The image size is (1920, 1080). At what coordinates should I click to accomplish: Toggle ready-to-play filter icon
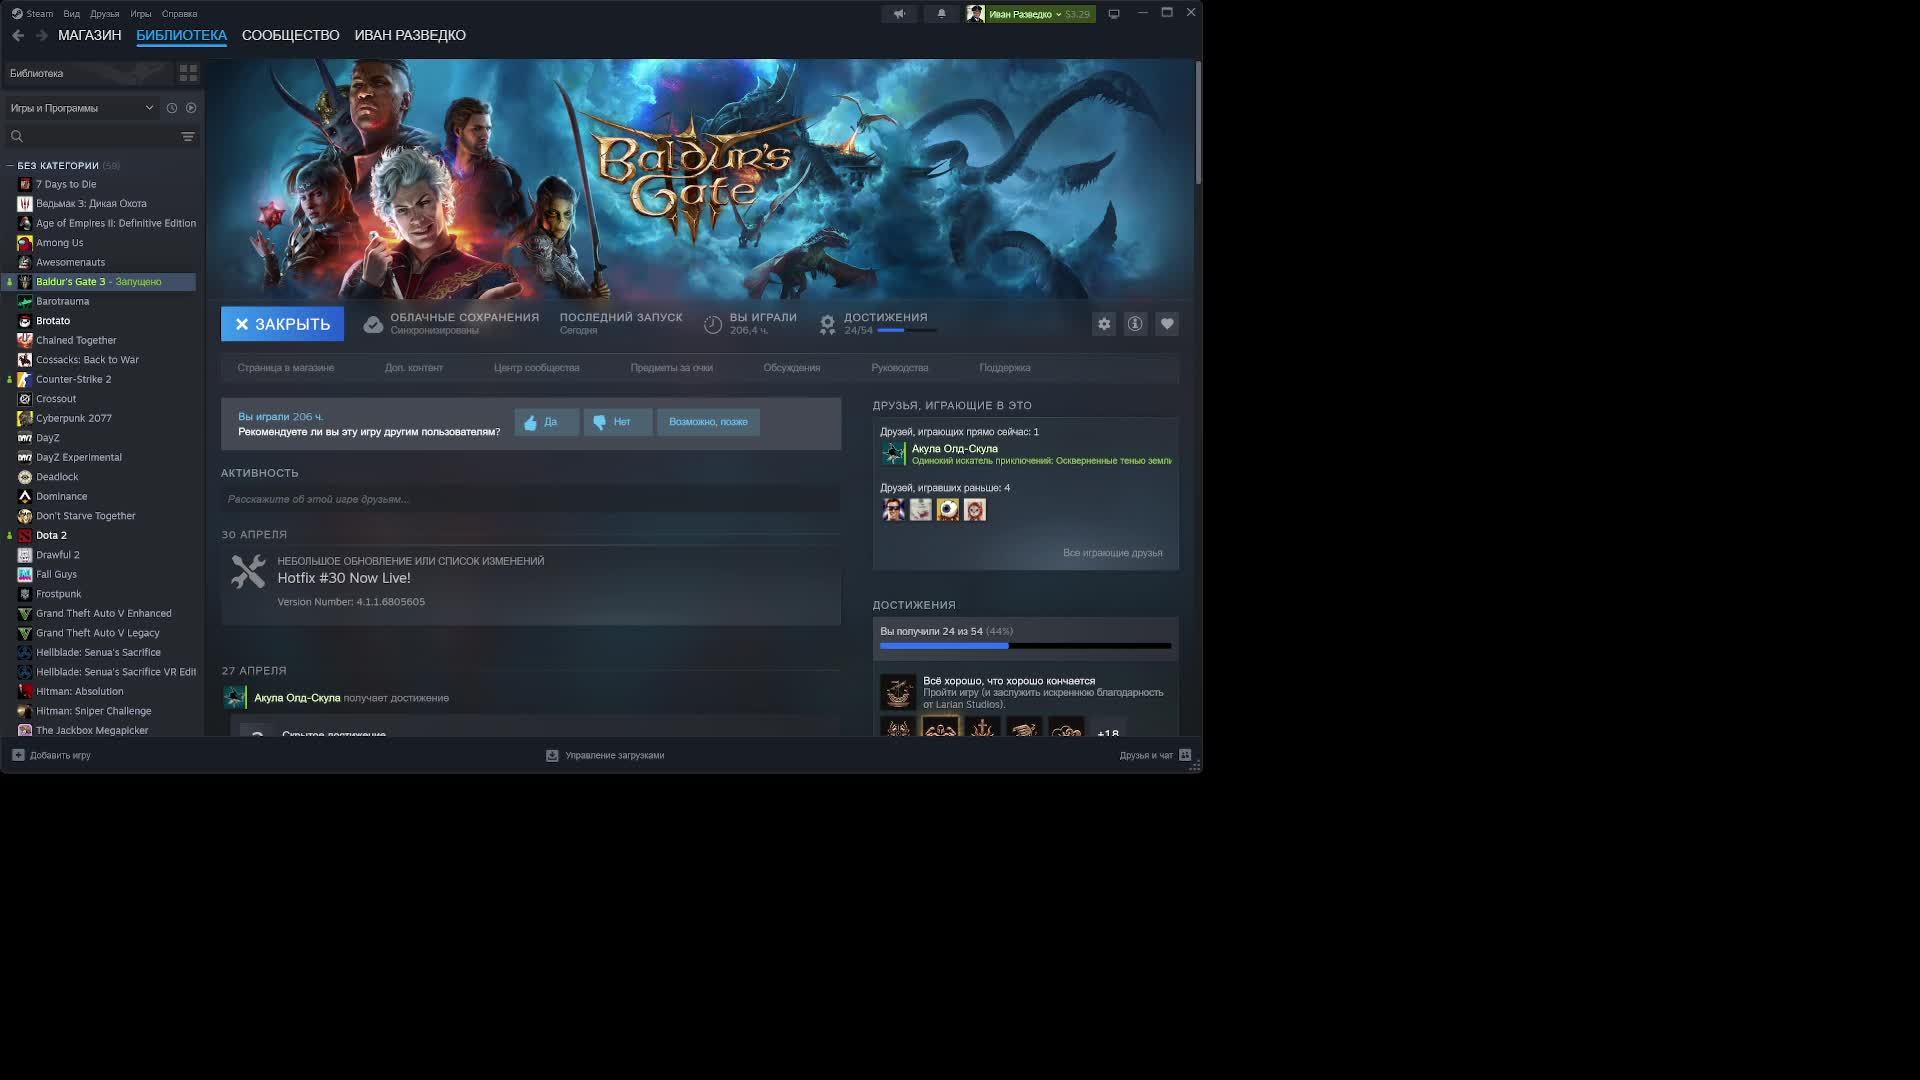click(x=191, y=108)
